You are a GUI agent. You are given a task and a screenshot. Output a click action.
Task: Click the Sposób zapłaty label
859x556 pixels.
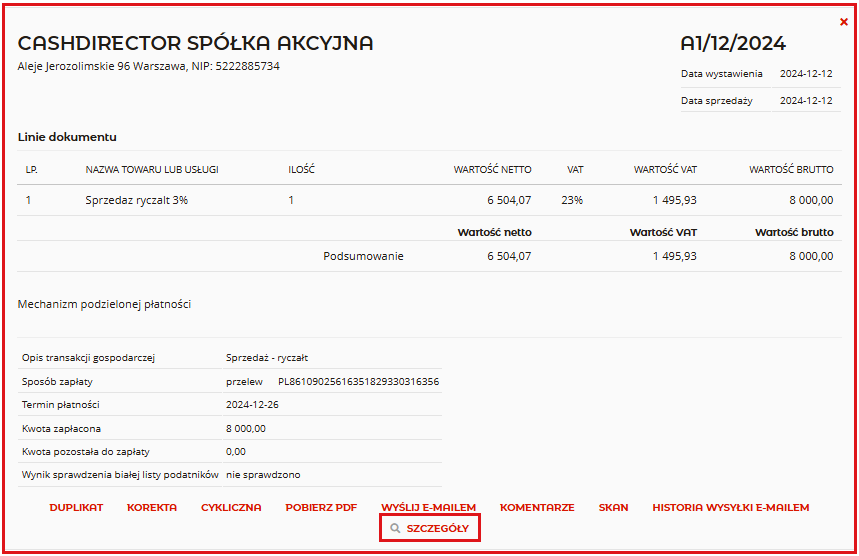click(57, 382)
